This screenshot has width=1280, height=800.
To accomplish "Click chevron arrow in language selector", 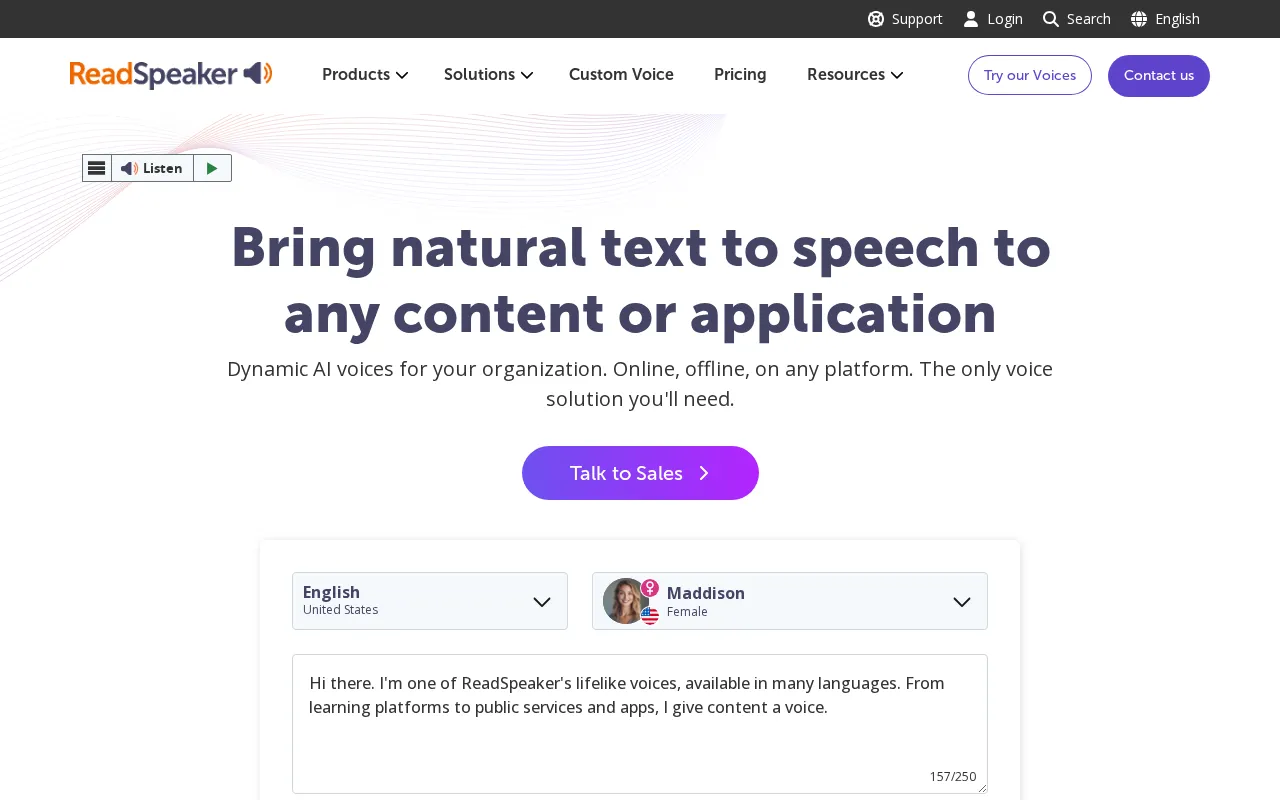I will pos(542,602).
